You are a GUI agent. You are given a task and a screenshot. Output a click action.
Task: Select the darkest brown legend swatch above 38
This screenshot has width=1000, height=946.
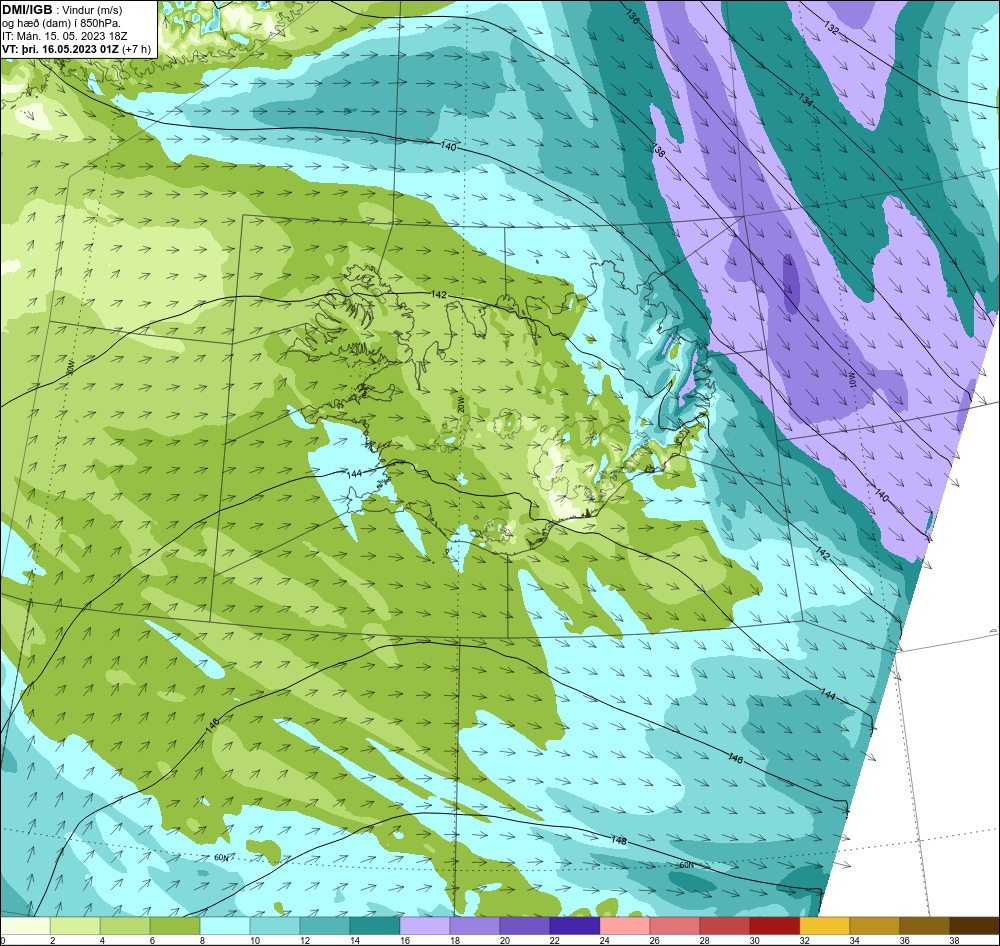[974, 926]
